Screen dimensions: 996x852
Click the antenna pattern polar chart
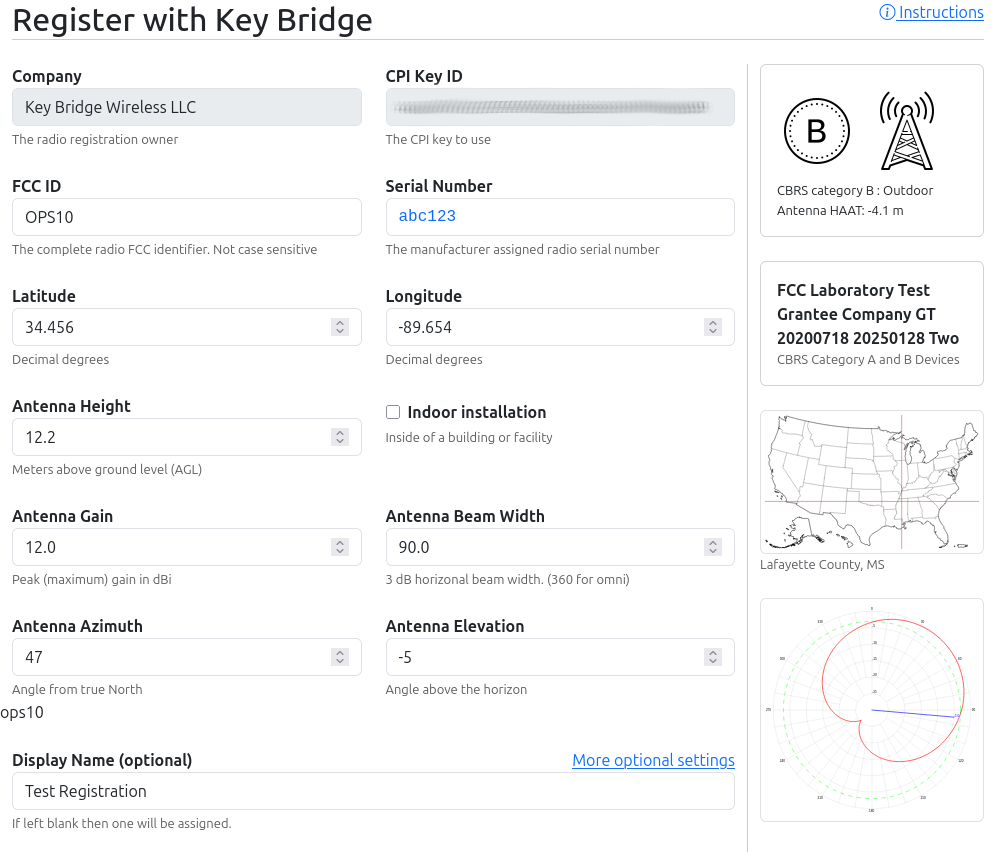871,710
